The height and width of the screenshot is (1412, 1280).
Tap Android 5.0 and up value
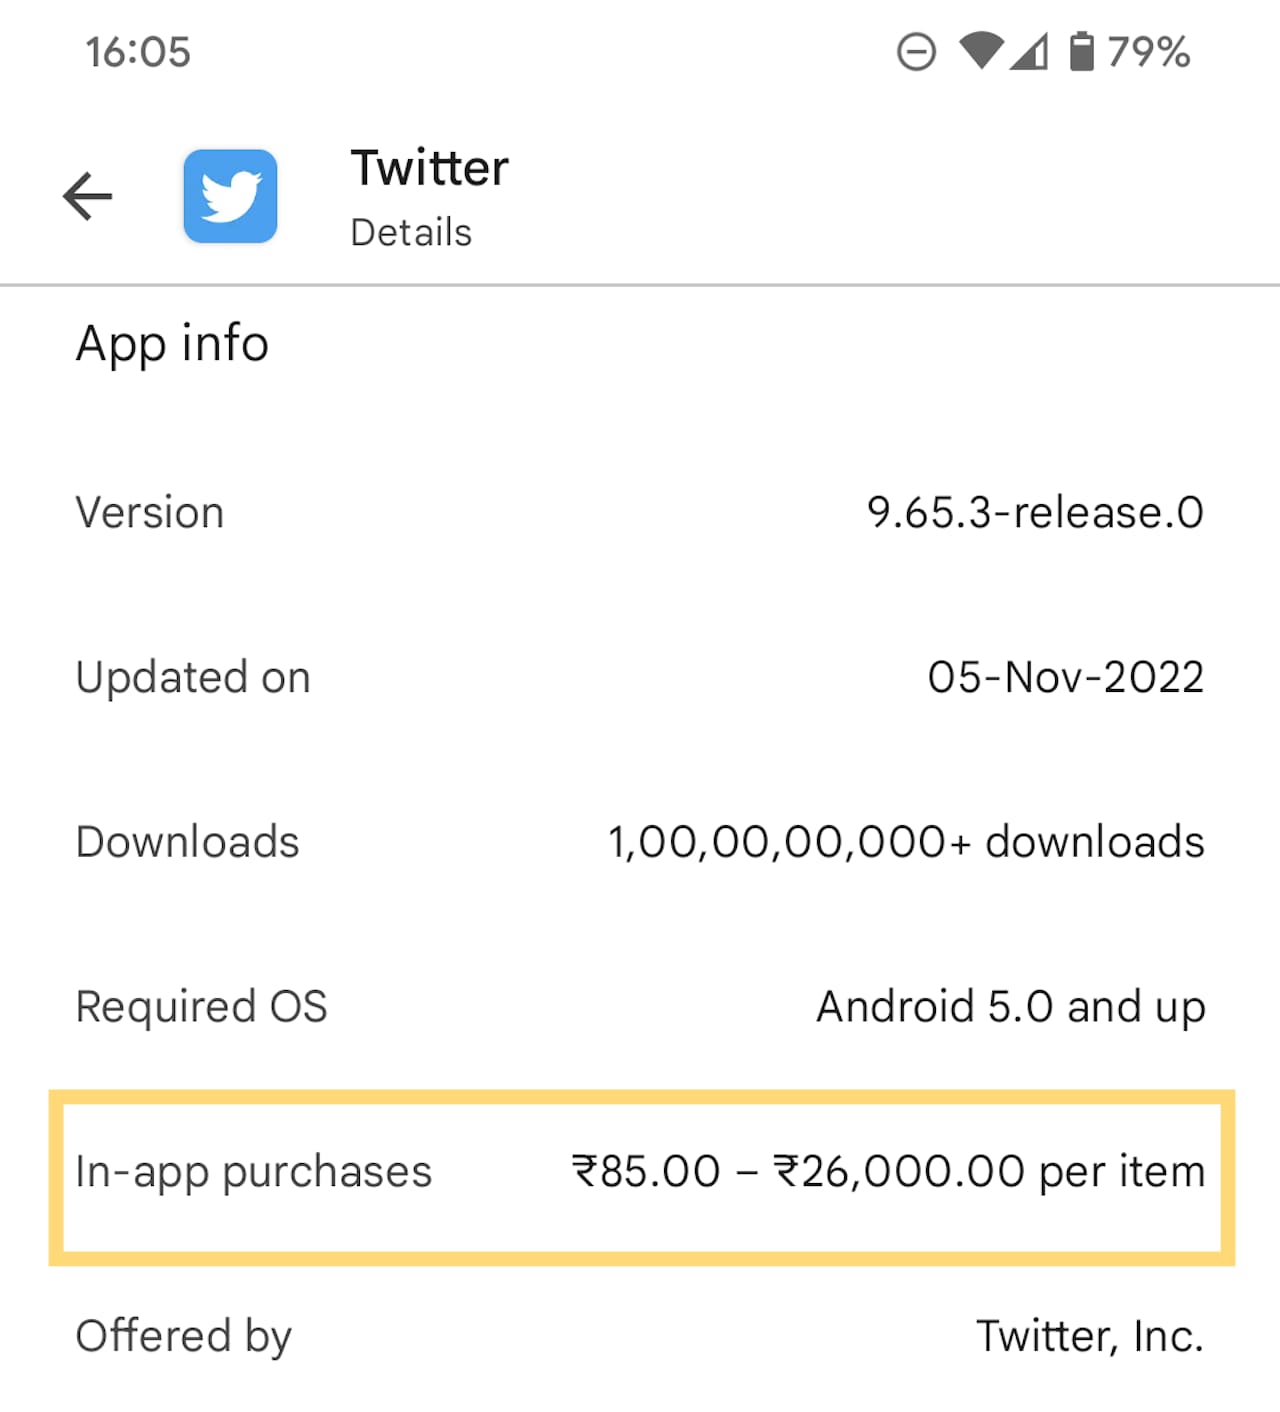[x=1010, y=1007]
